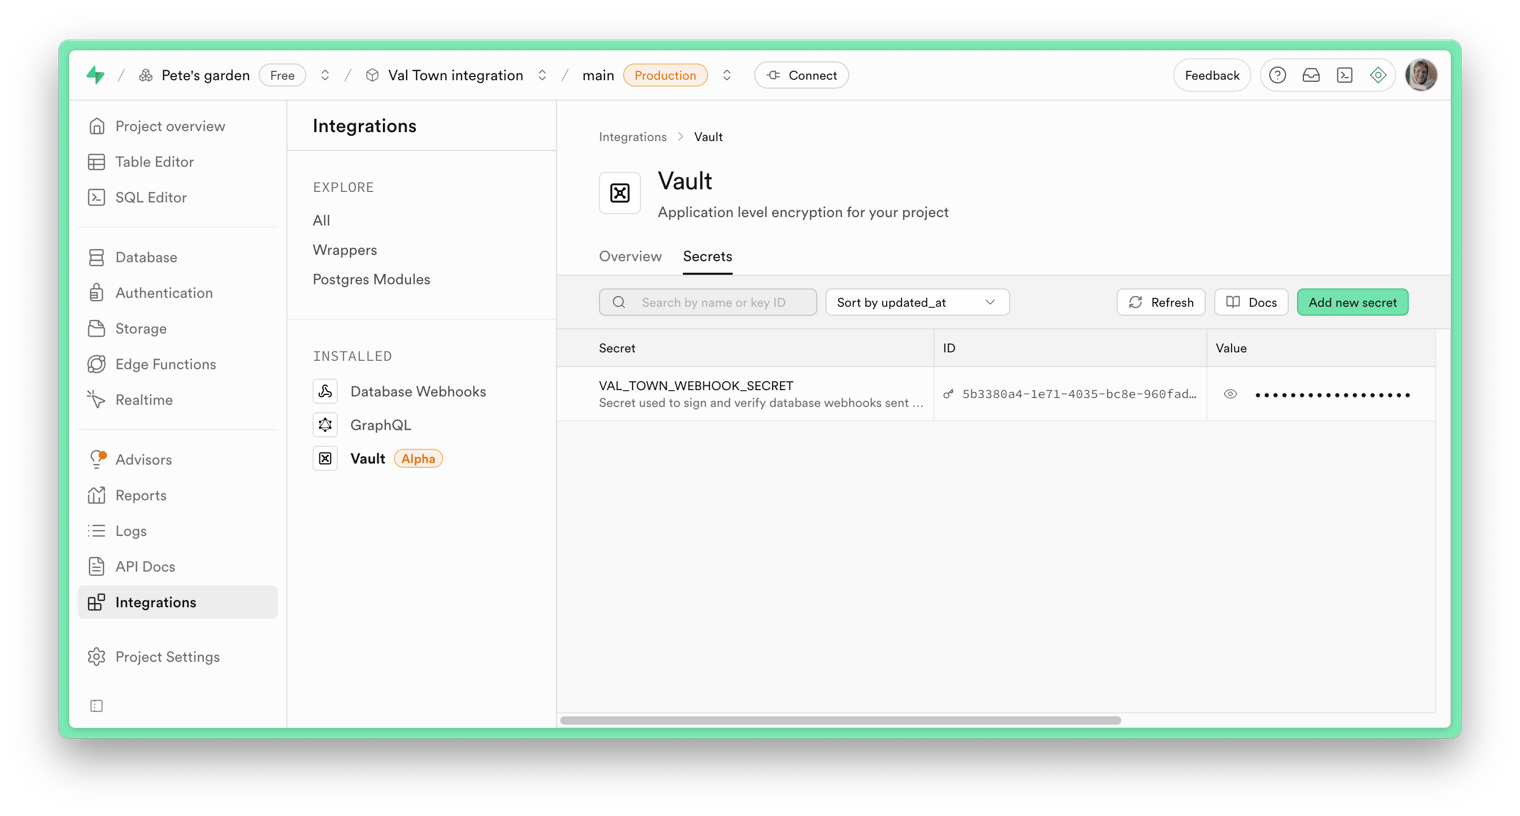Open the Sort by updated_at dropdown

(x=917, y=302)
